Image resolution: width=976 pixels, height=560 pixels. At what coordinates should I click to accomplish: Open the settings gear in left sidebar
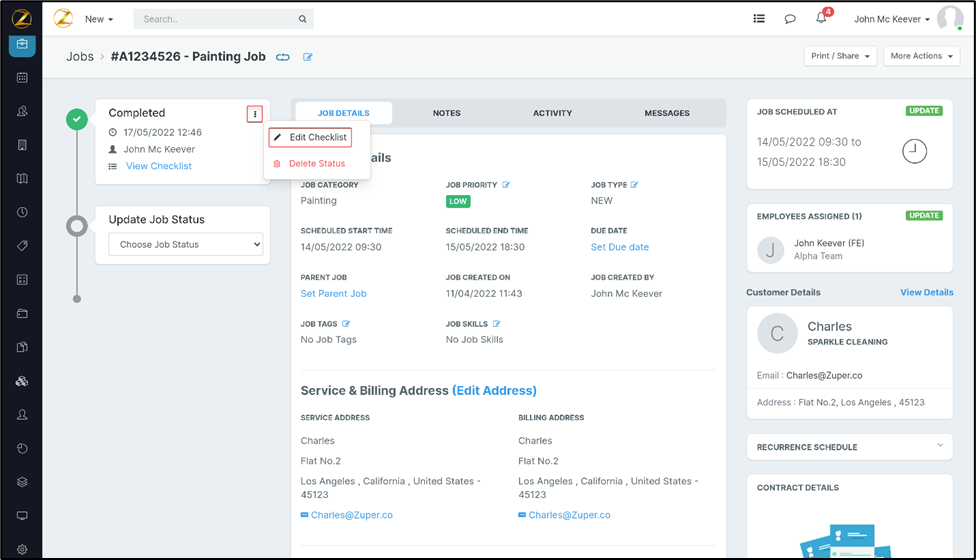[22, 549]
